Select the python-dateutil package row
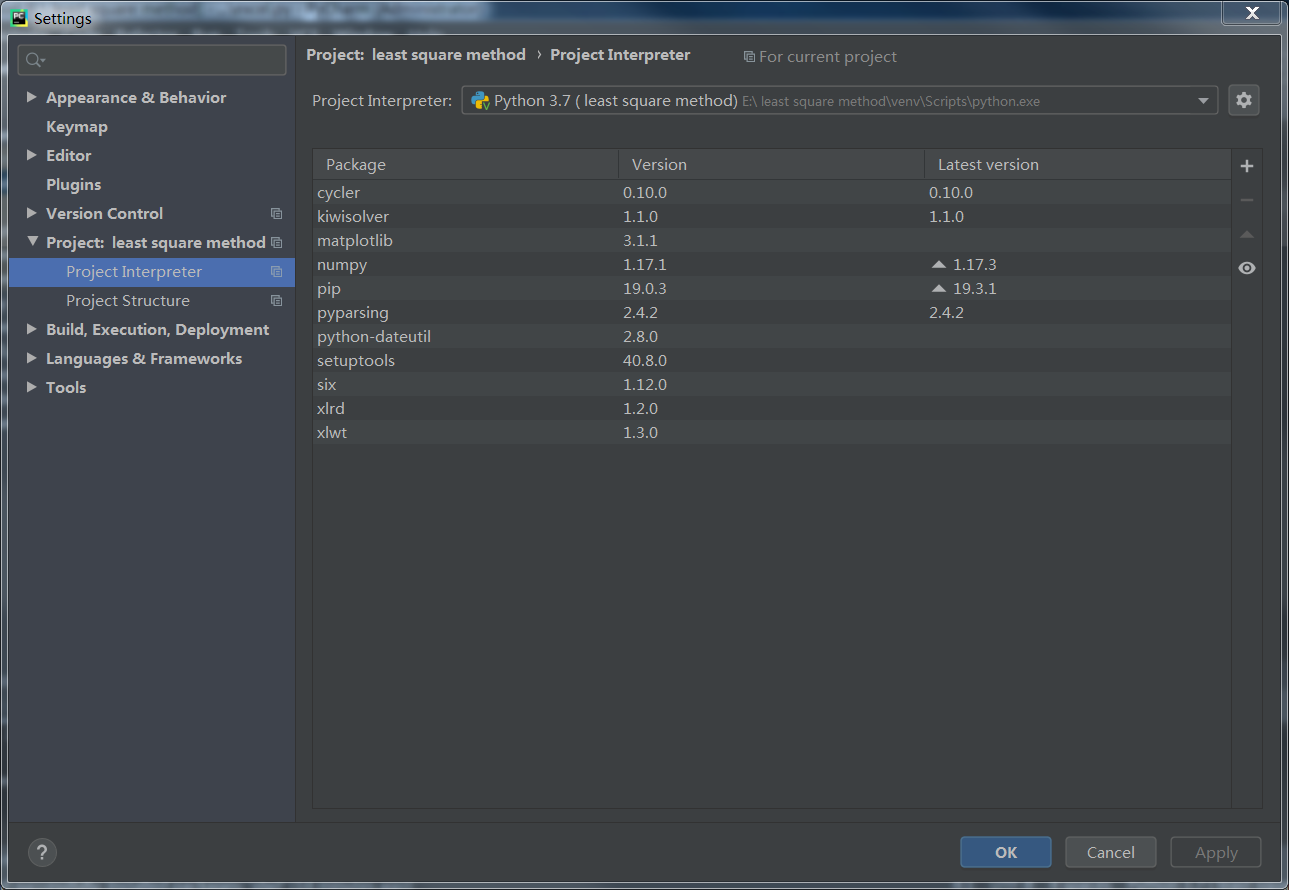The height and width of the screenshot is (890, 1289). pyautogui.click(x=771, y=336)
